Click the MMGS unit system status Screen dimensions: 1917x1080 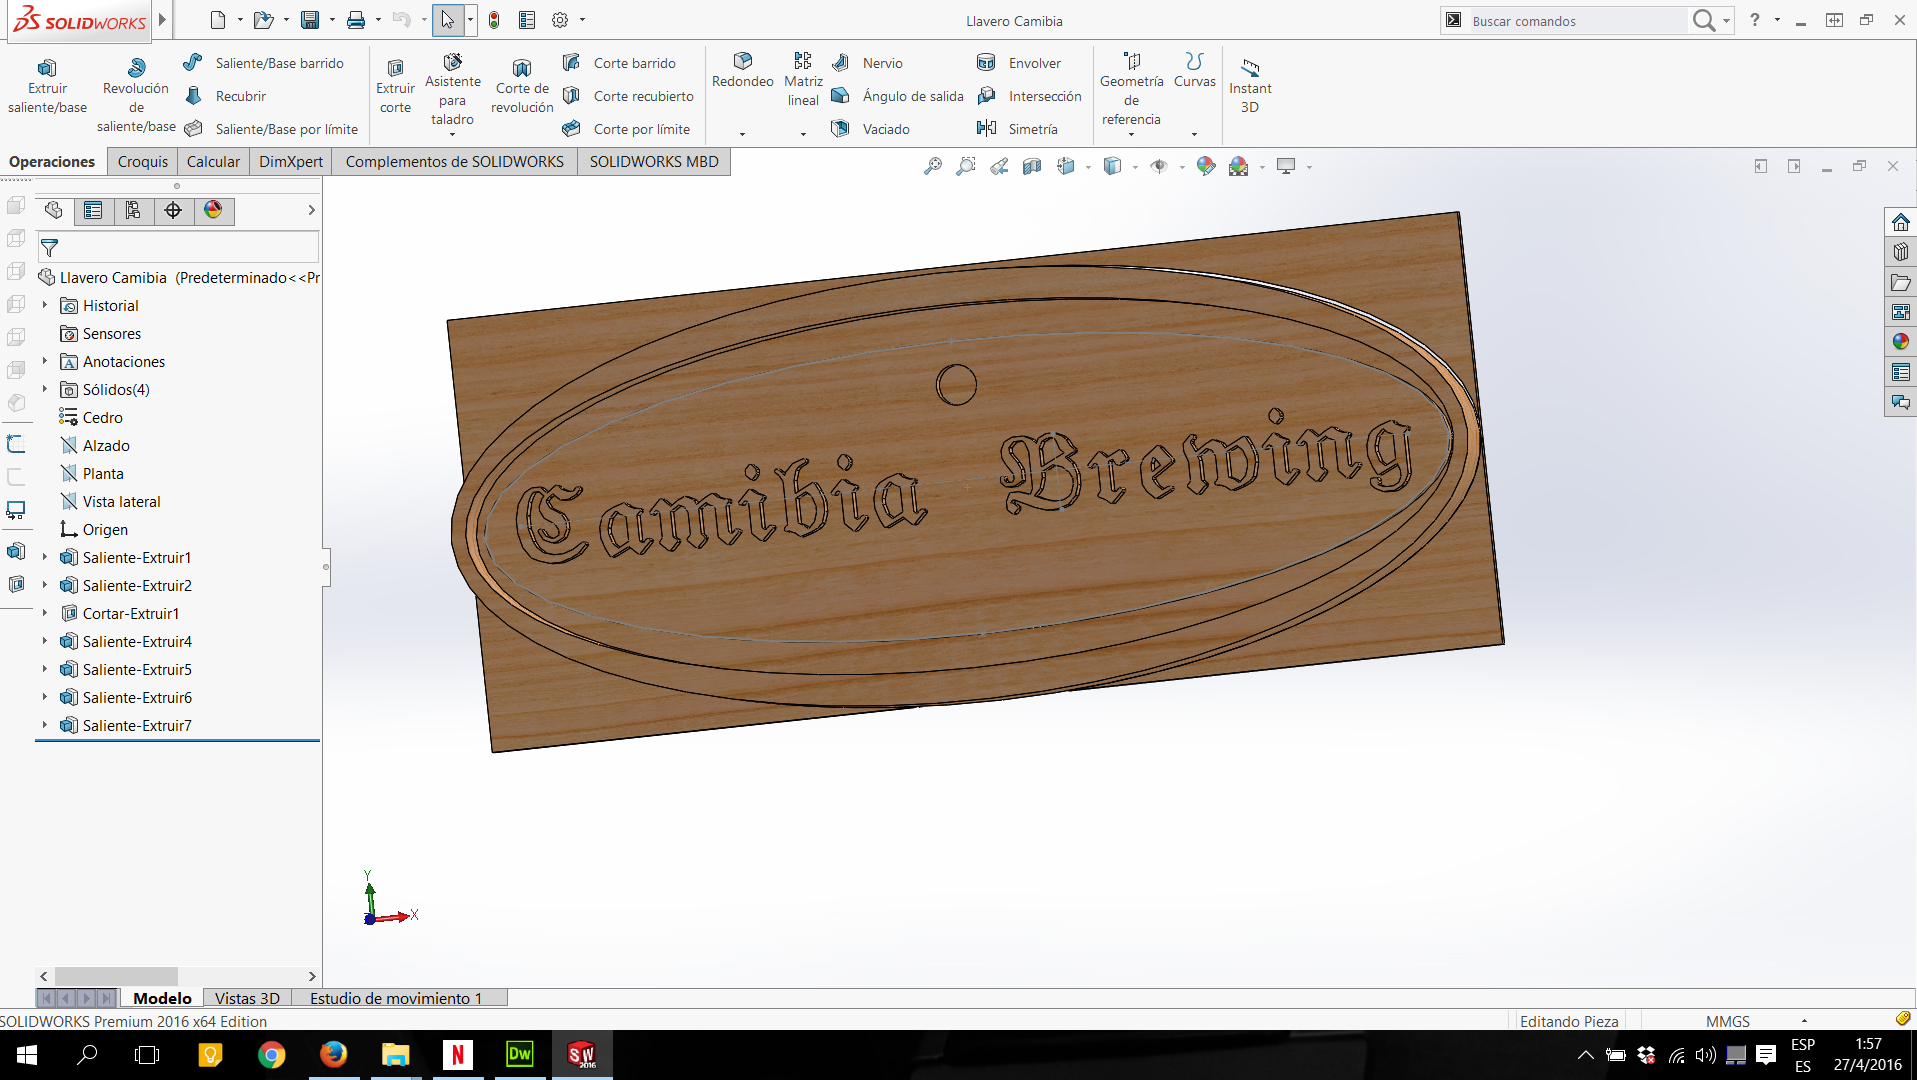click(x=1727, y=1021)
